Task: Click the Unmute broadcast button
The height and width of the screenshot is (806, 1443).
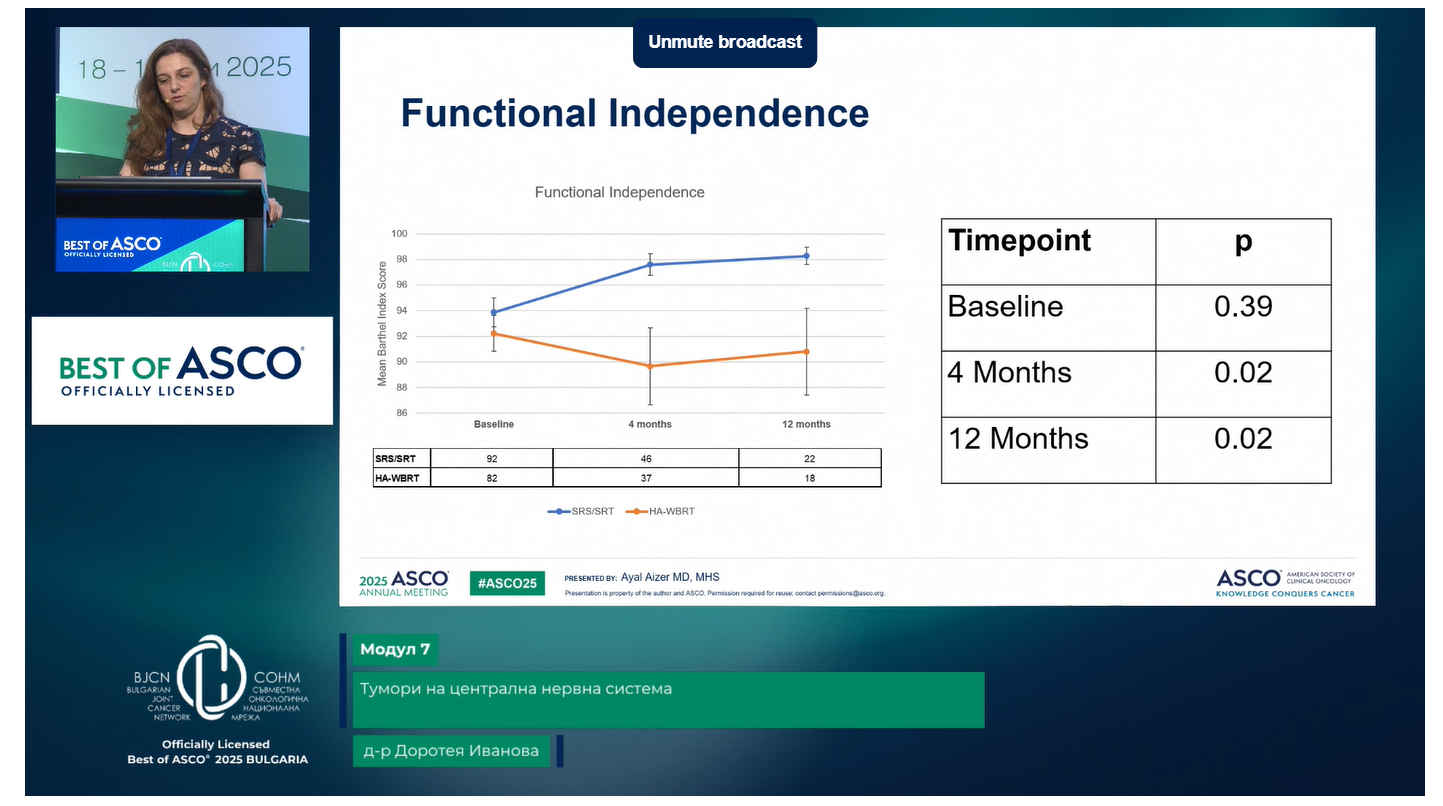Action: pos(724,42)
